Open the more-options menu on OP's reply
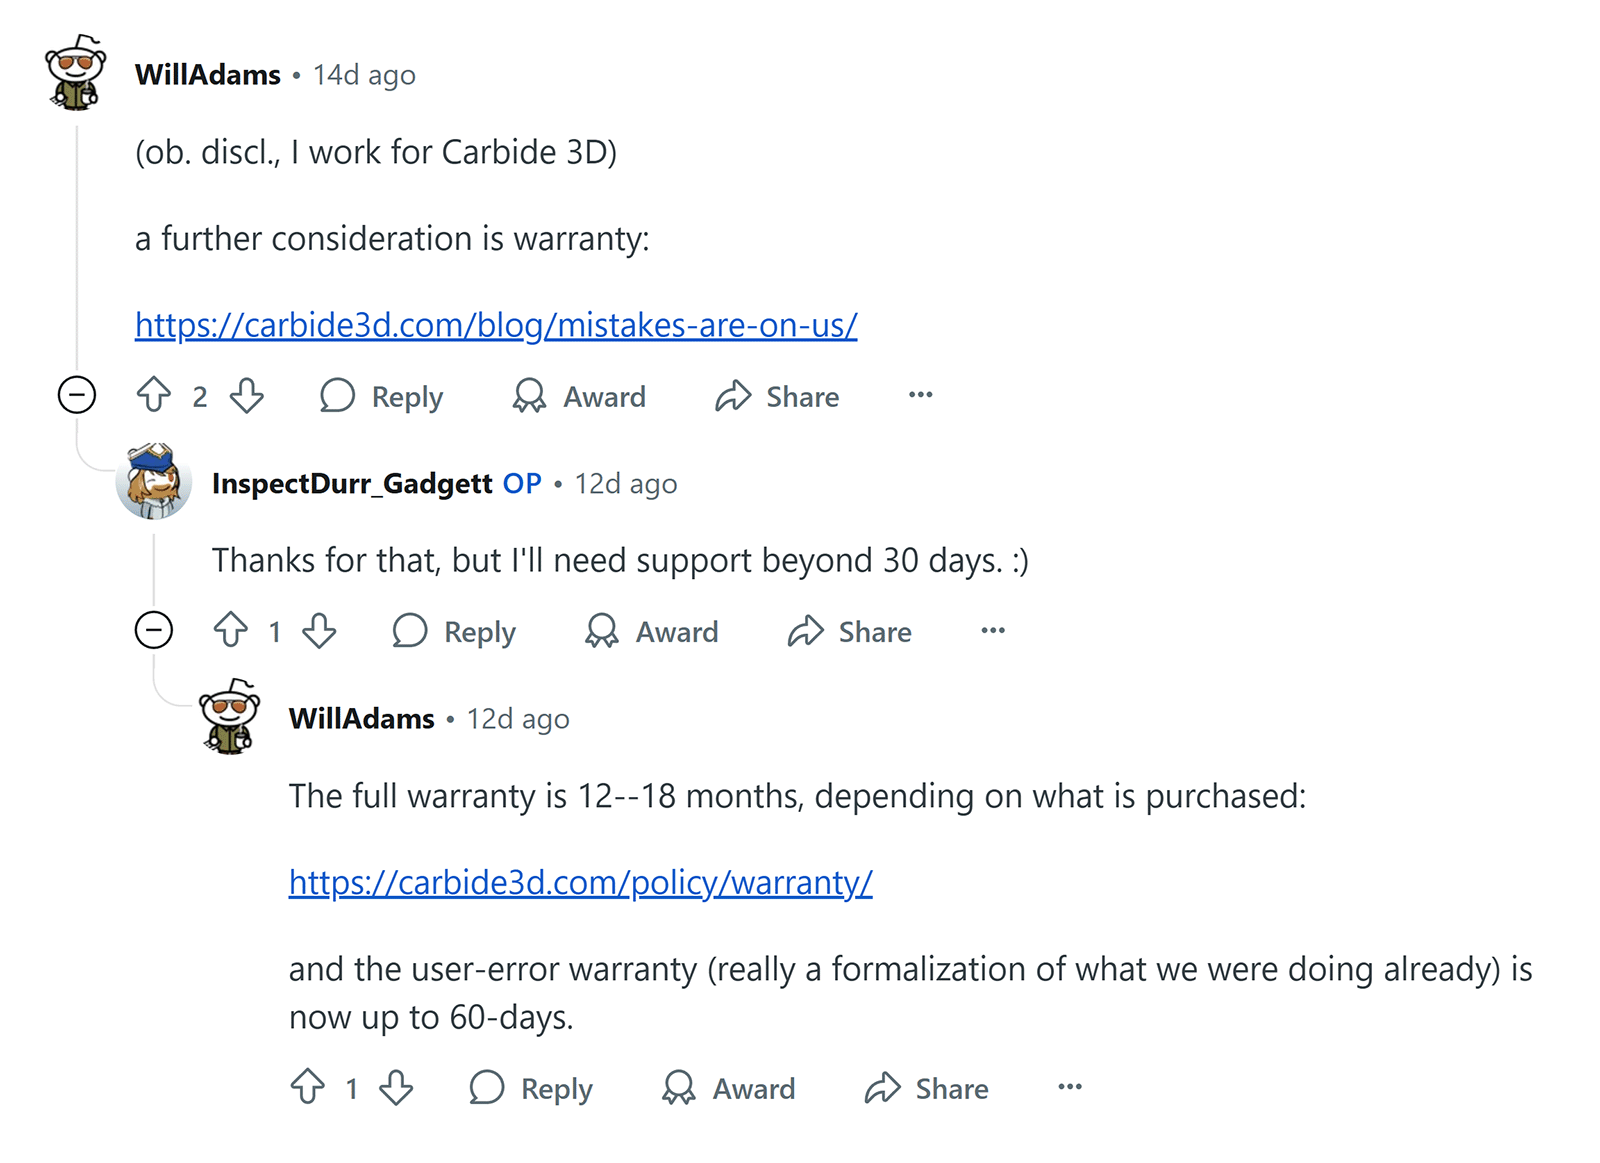1600x1163 pixels. (x=991, y=631)
